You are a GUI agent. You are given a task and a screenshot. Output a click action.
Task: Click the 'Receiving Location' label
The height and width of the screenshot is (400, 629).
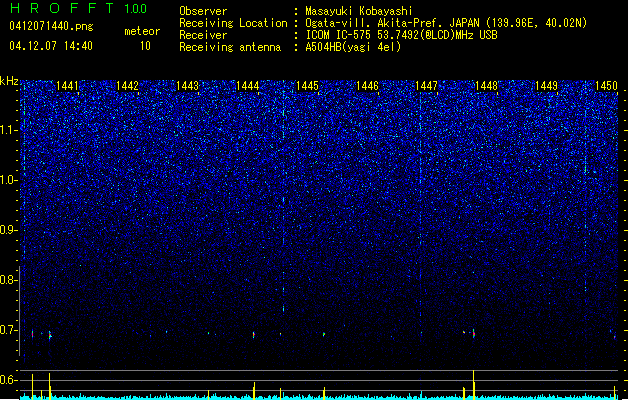coord(233,23)
